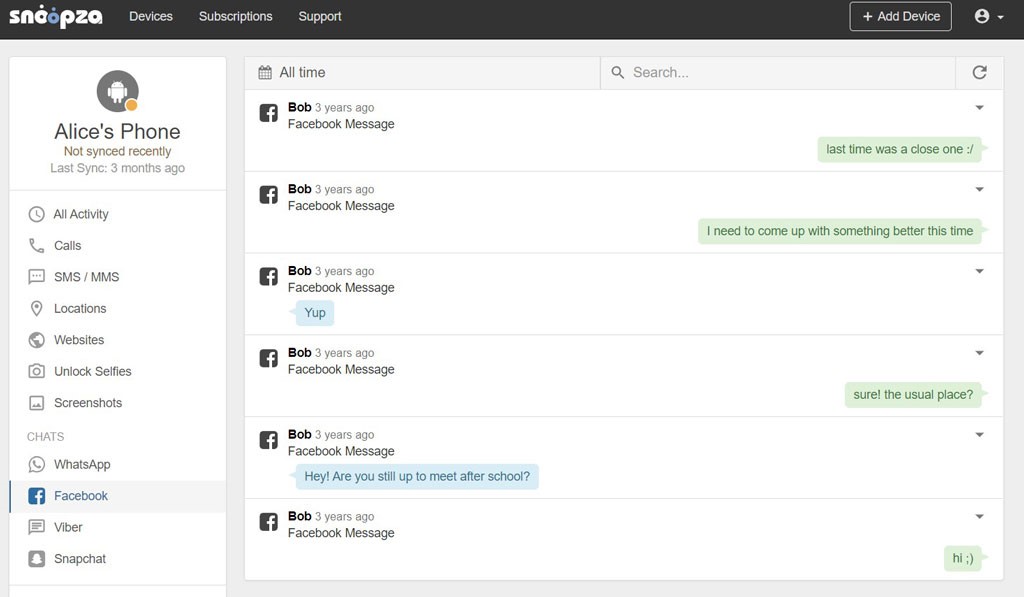Click the refresh icon beside the search bar
Screen dimensions: 1024x597
[979, 72]
